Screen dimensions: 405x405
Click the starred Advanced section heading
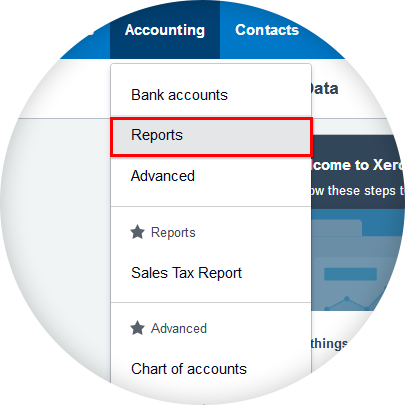(179, 329)
